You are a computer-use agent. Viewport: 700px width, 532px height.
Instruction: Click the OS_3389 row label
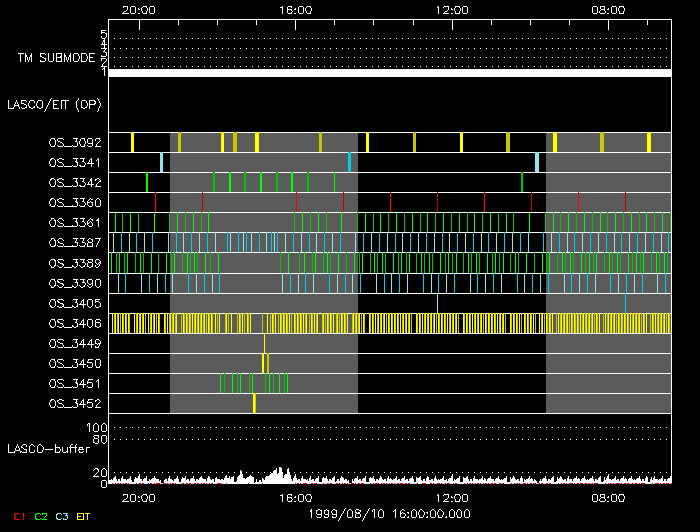74,263
